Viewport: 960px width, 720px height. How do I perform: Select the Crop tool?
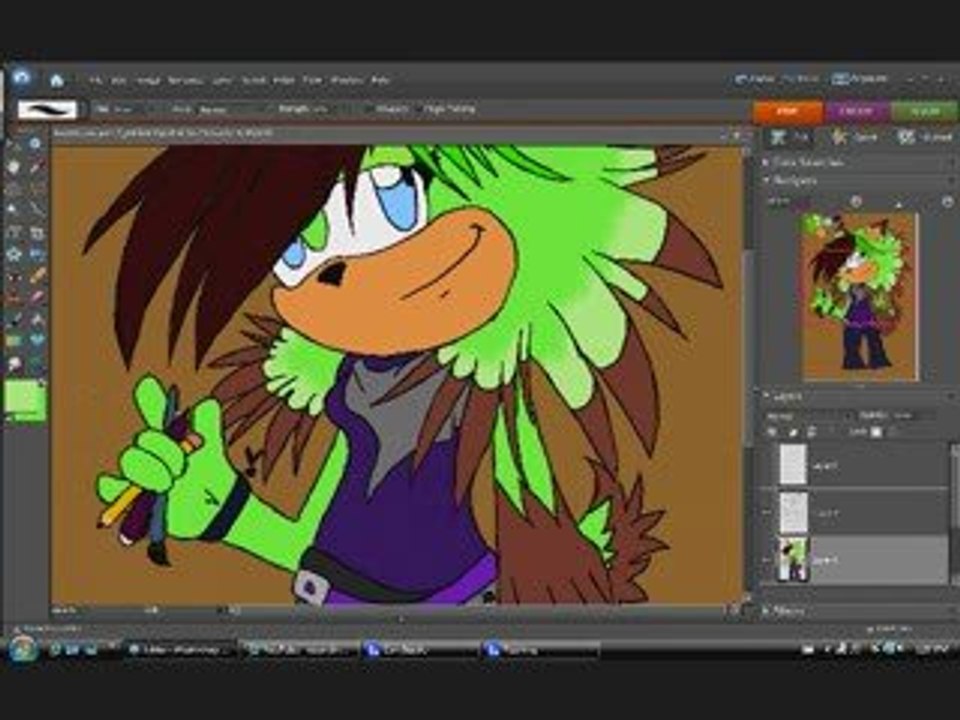tap(36, 232)
